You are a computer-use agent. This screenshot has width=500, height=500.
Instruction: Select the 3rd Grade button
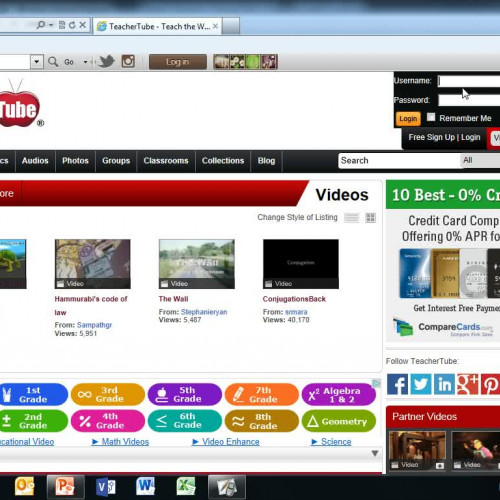[108, 395]
